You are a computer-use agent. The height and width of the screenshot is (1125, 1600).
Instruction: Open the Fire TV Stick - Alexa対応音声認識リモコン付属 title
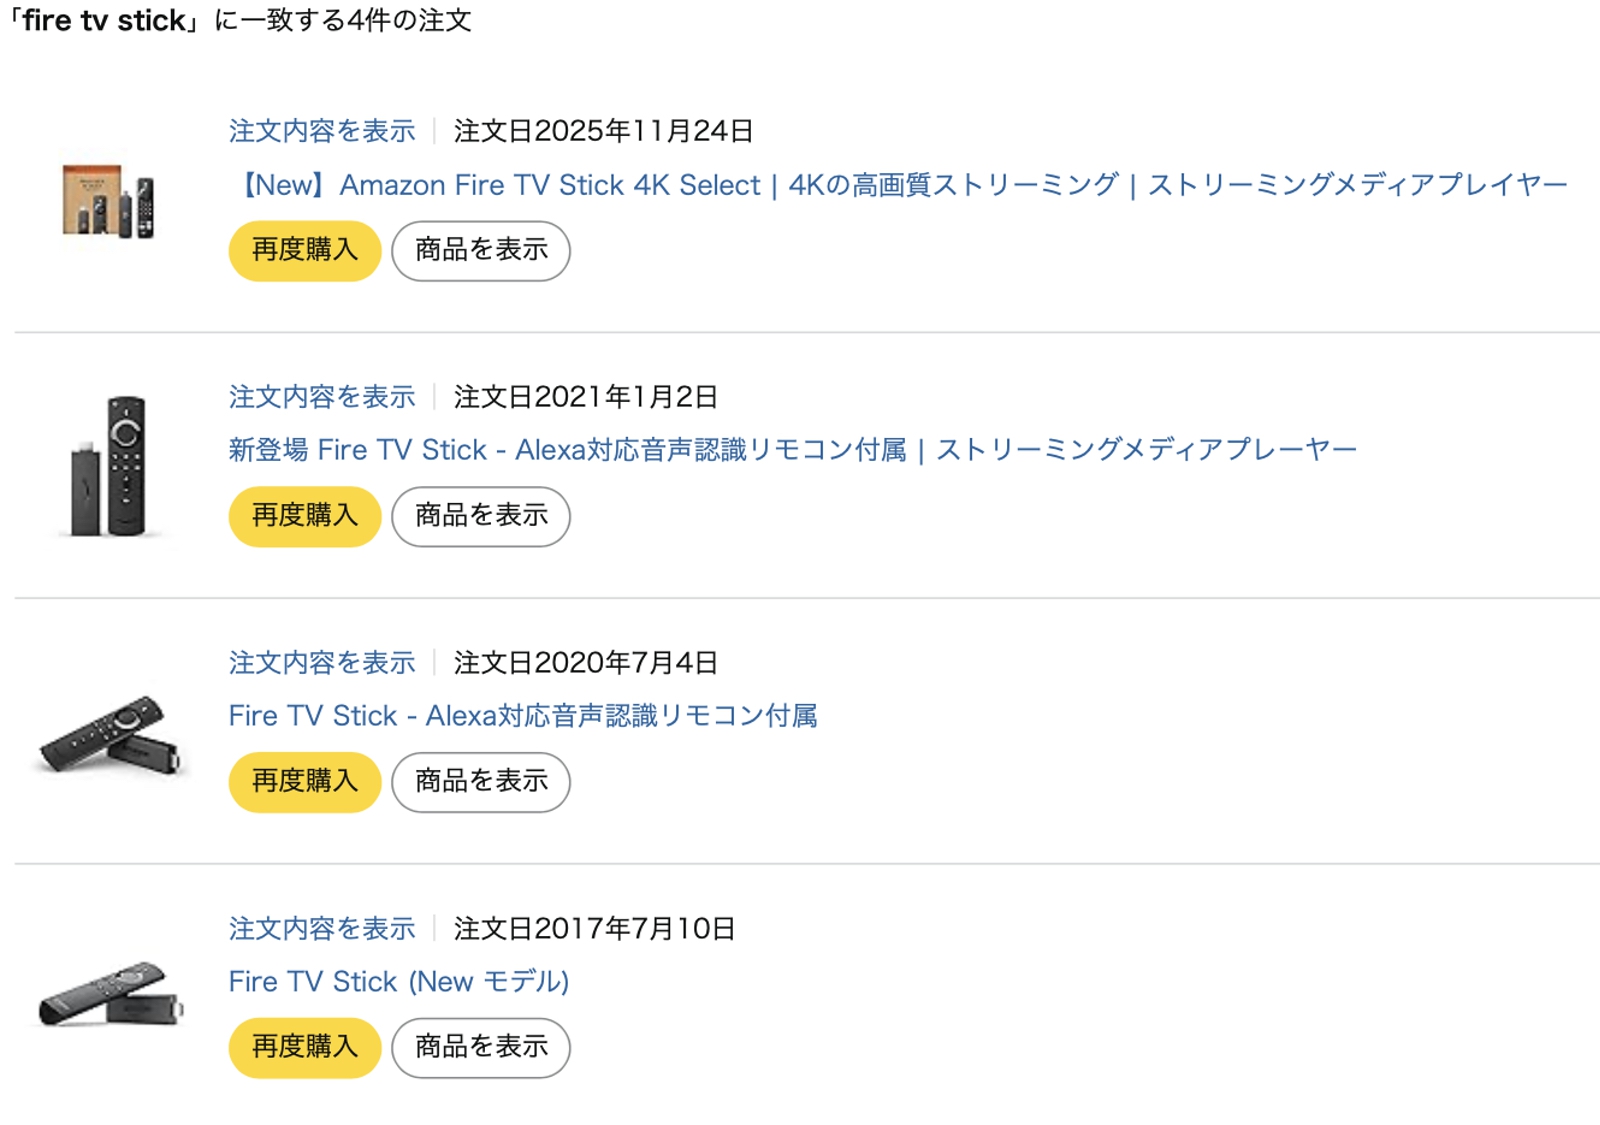(523, 716)
